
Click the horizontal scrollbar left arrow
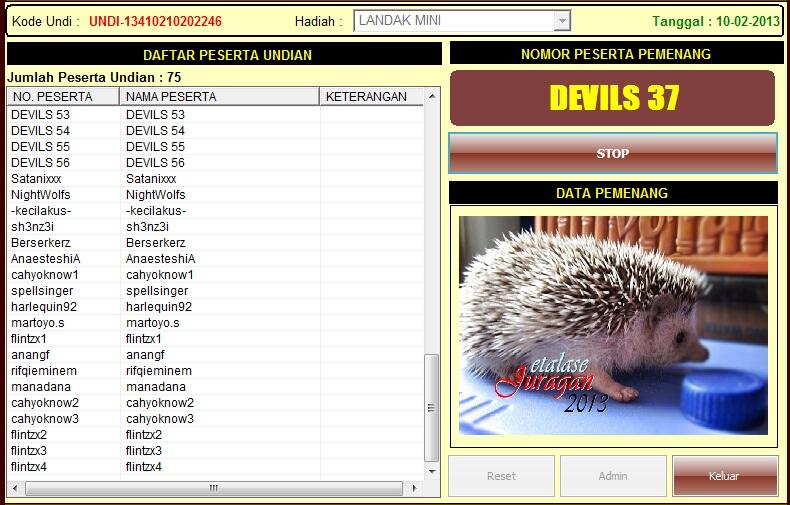14,488
